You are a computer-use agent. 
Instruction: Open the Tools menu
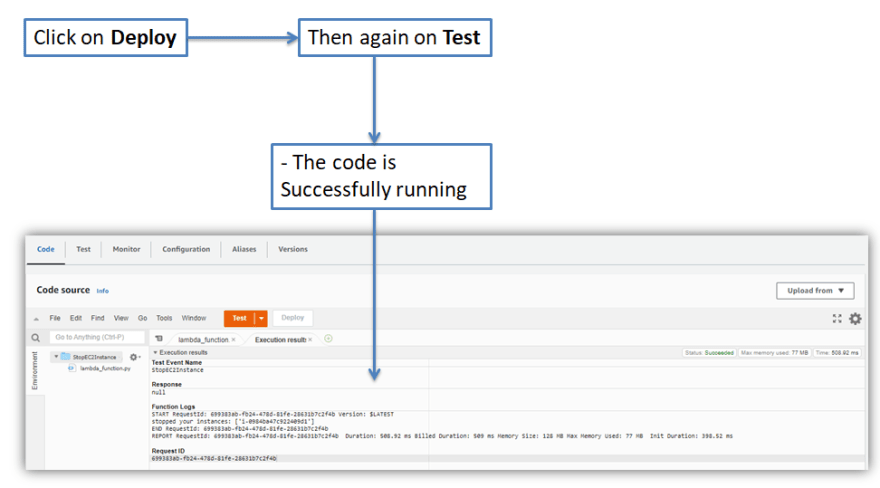(164, 318)
